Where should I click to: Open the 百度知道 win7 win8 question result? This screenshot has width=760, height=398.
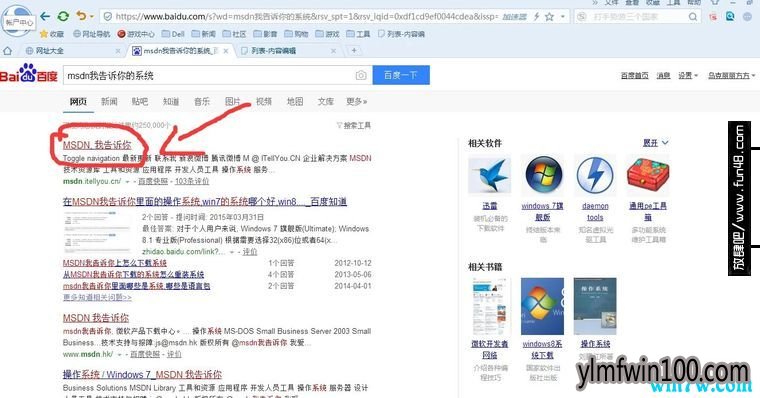[205, 202]
